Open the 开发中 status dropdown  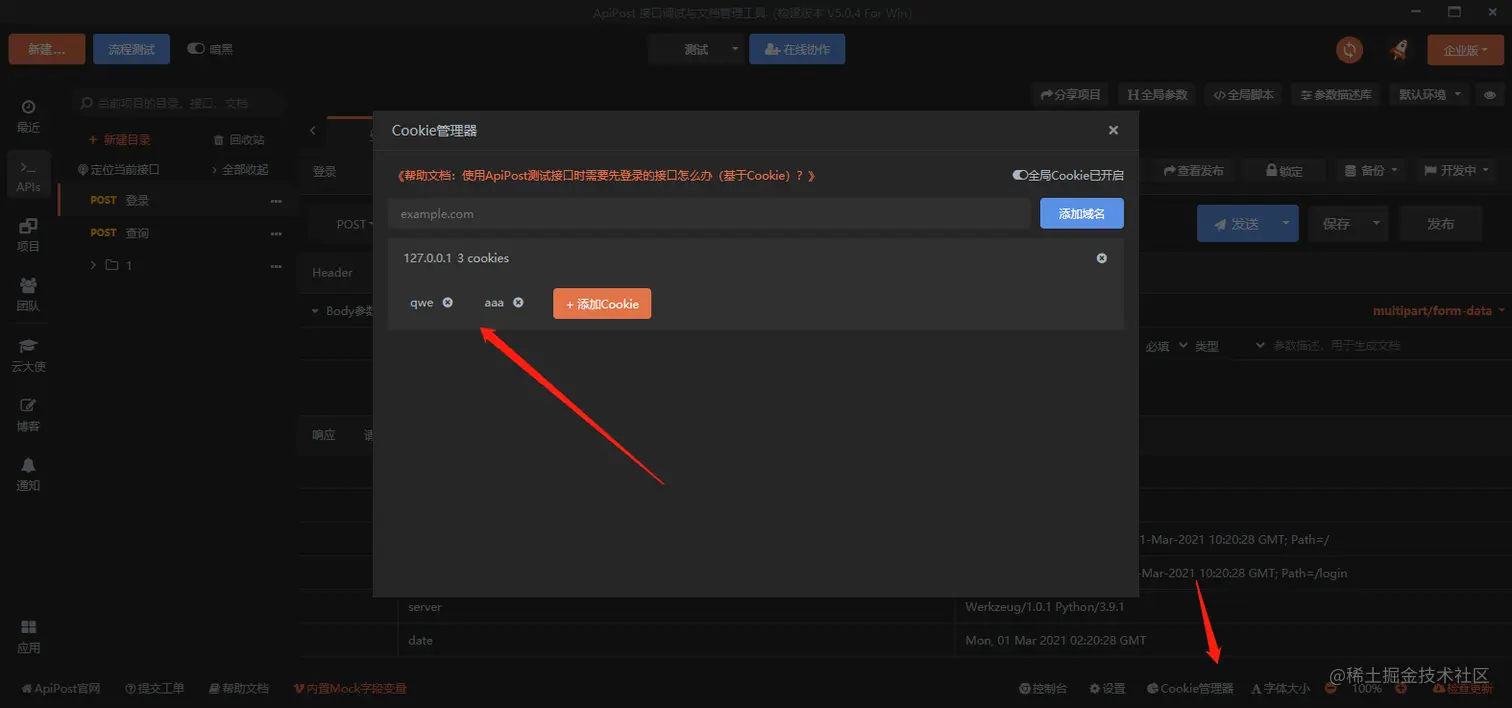[1455, 171]
